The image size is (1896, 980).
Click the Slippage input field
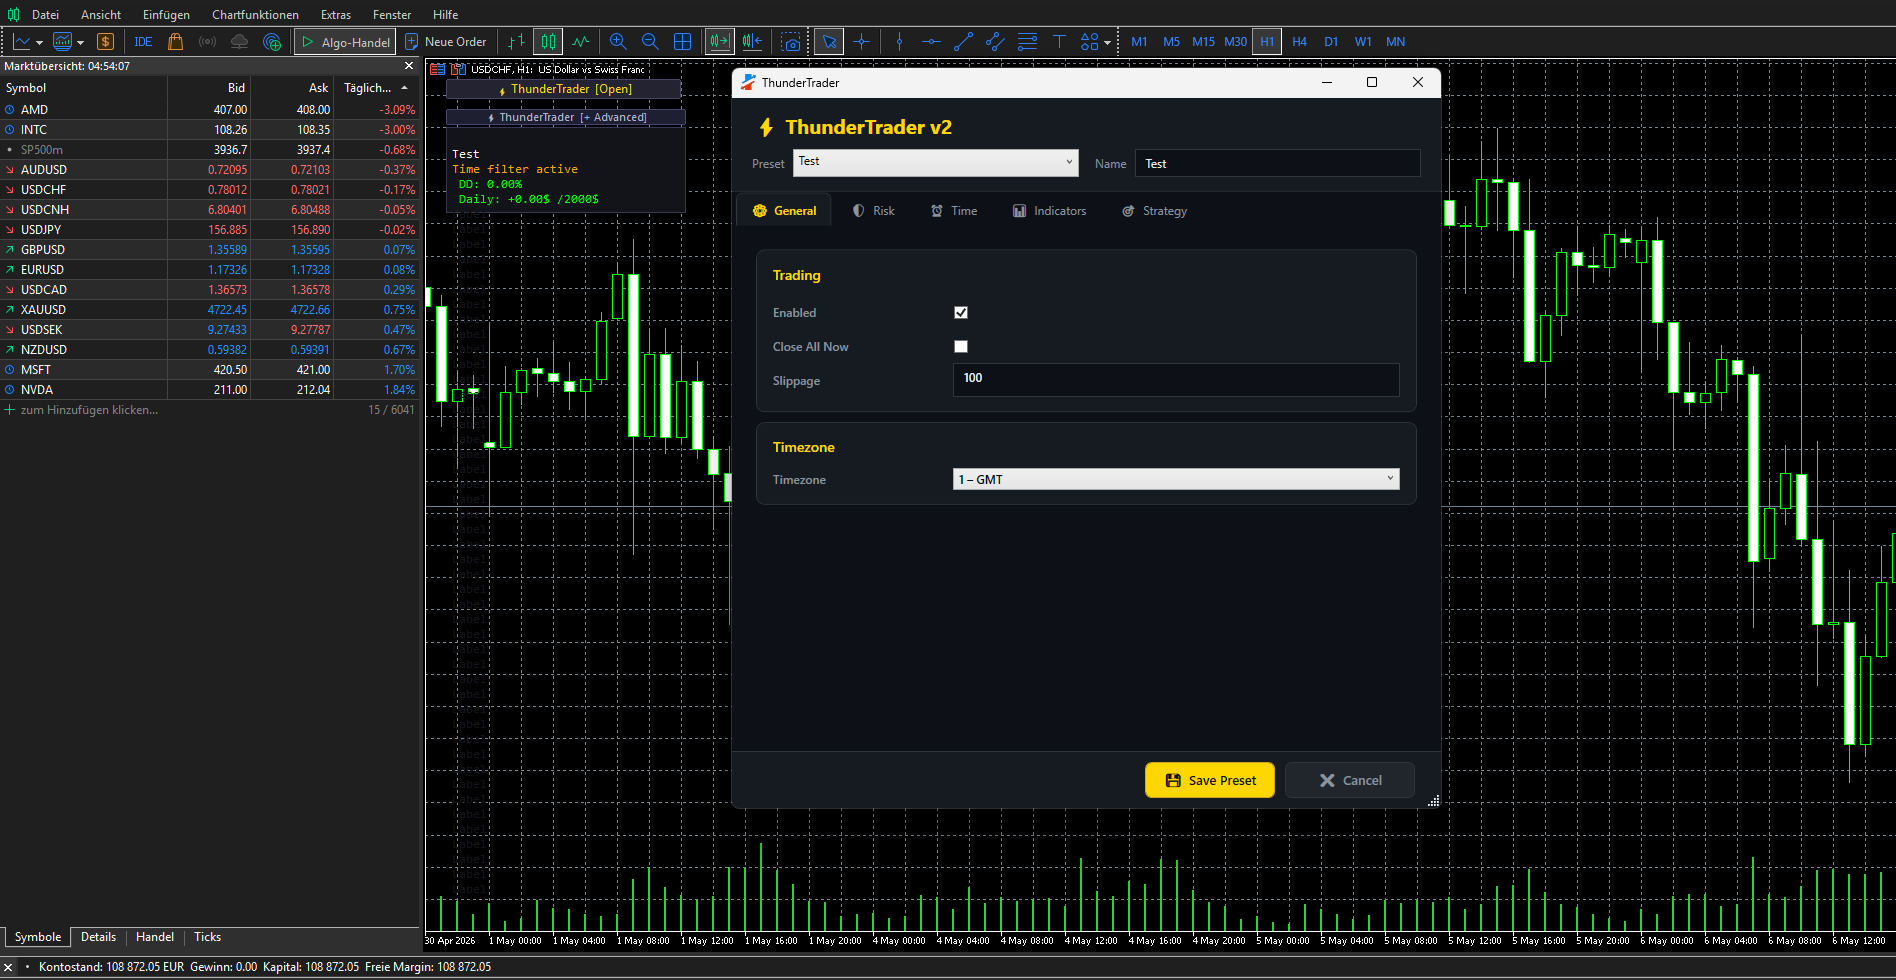point(1176,379)
